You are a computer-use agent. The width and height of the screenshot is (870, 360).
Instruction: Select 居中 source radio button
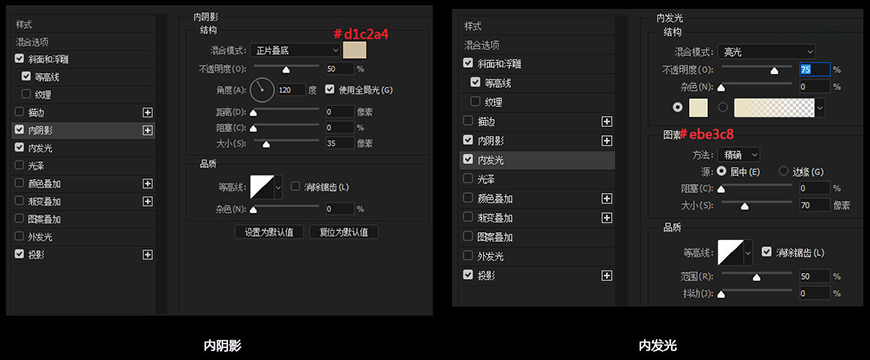tap(722, 171)
